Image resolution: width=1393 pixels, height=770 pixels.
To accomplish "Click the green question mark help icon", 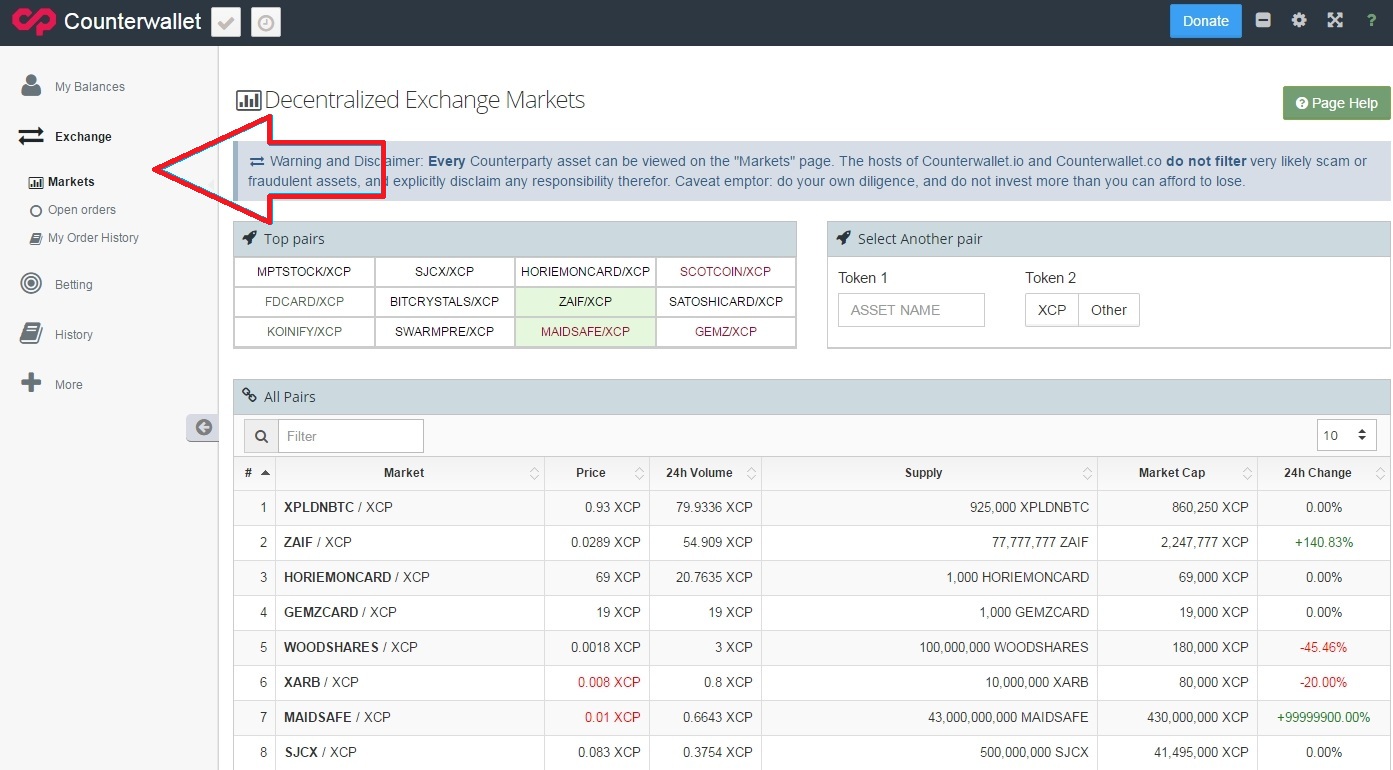I will [x=1371, y=20].
